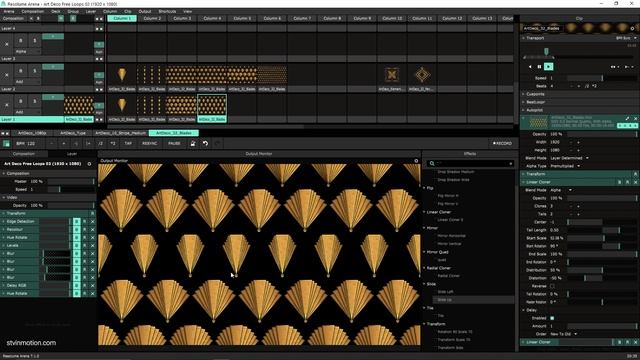Screen dimensions: 640x360
Task: Open the clip panel settings gear icon
Action: [x=632, y=29]
